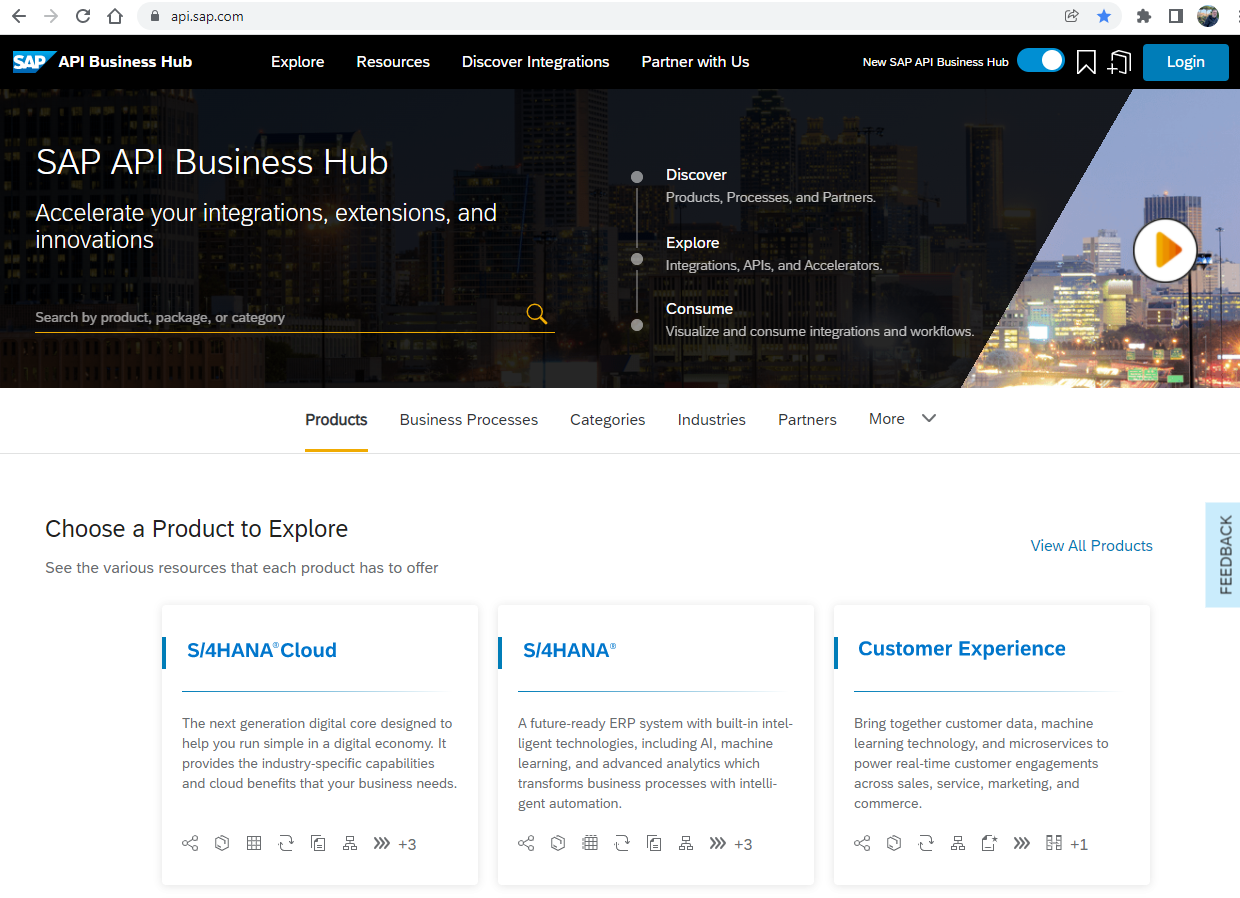The image size is (1240, 898).
Task: Click the documents icon on S/4HANA card
Action: (x=654, y=843)
